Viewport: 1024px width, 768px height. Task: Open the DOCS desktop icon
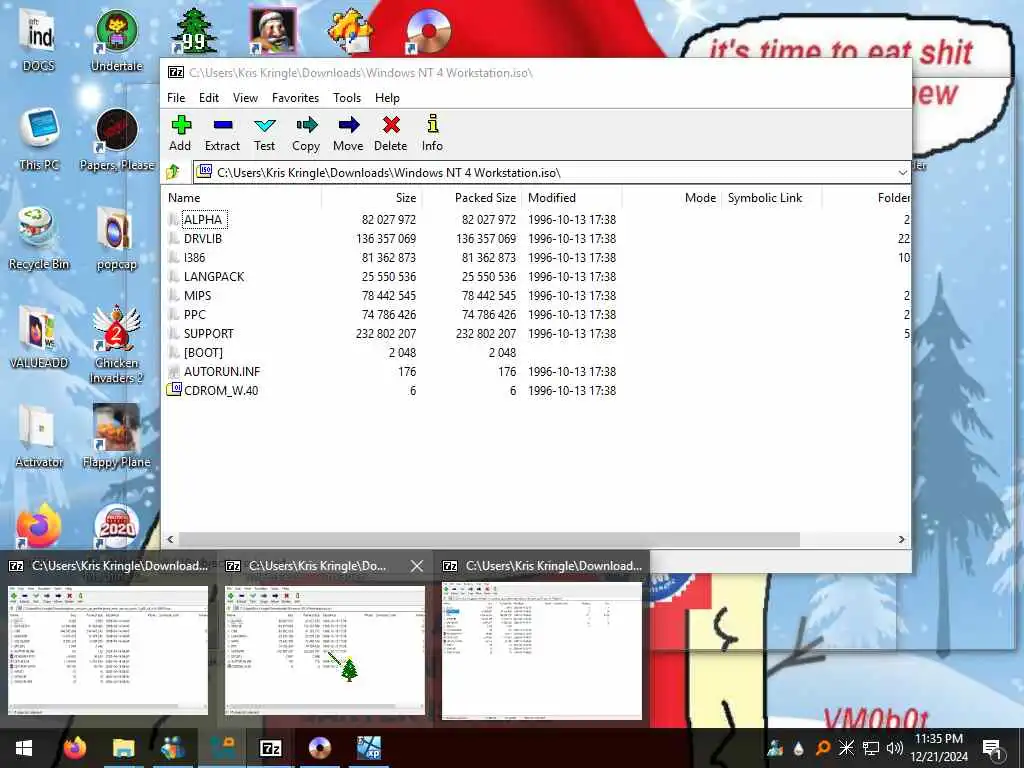(x=39, y=40)
